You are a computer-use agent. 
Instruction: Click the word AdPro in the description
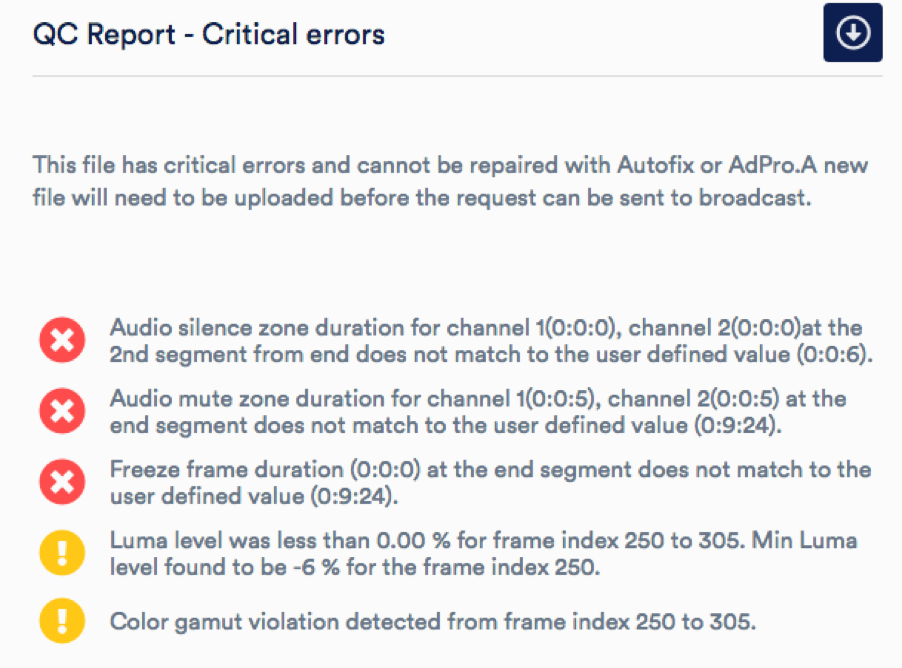(763, 165)
